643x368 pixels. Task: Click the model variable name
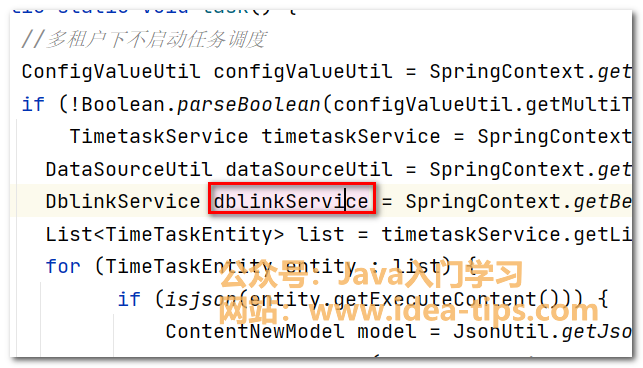[x=386, y=331]
